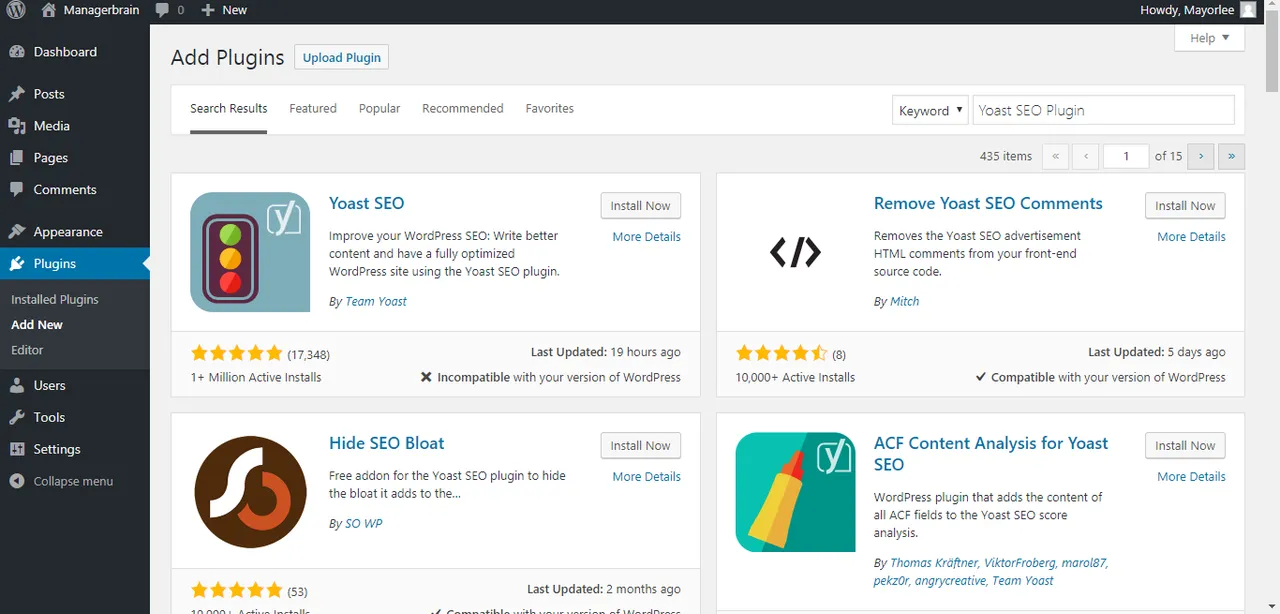Install Yoast SEO with Install Now
The height and width of the screenshot is (614, 1280).
(641, 205)
